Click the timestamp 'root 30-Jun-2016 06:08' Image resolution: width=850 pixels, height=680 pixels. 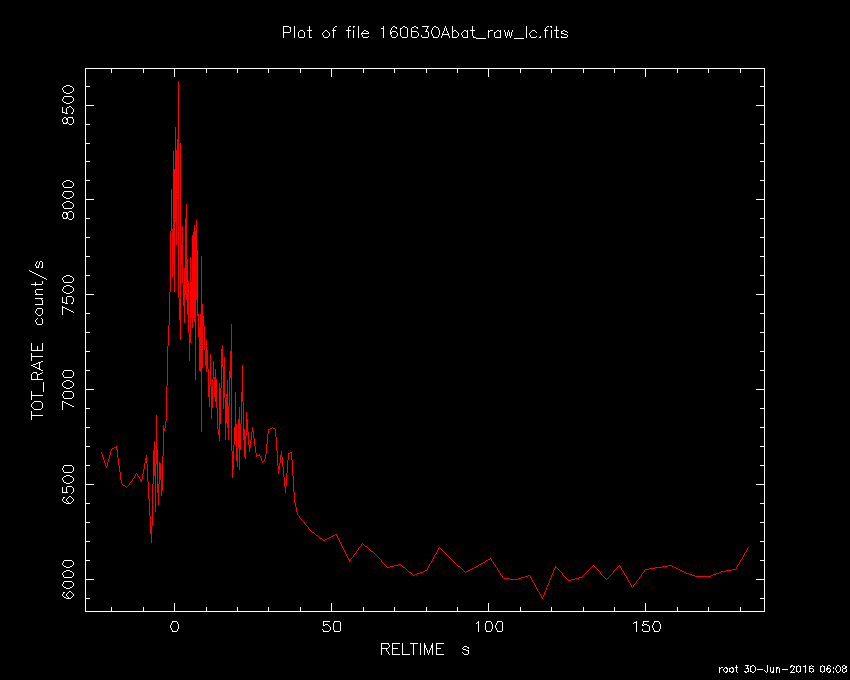point(783,670)
